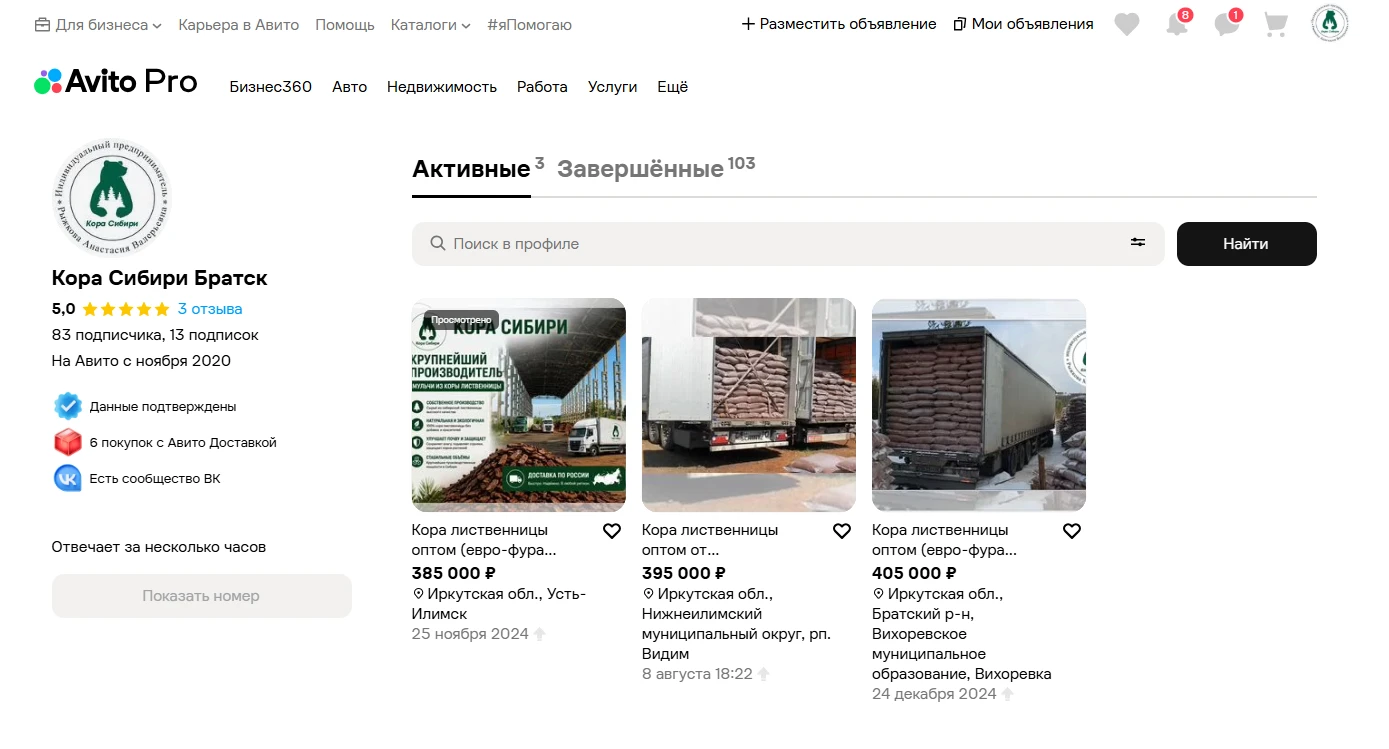Open listing title priced 385 000 ₽
The image size is (1389, 749).
[484, 540]
